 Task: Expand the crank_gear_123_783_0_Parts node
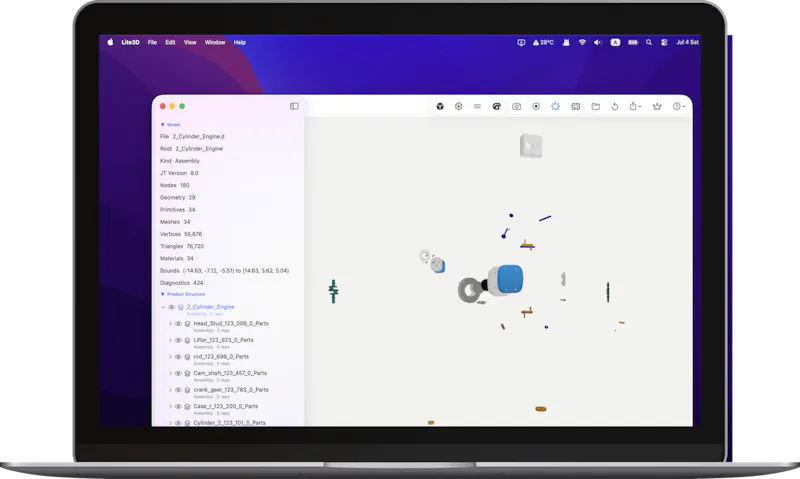[170, 390]
